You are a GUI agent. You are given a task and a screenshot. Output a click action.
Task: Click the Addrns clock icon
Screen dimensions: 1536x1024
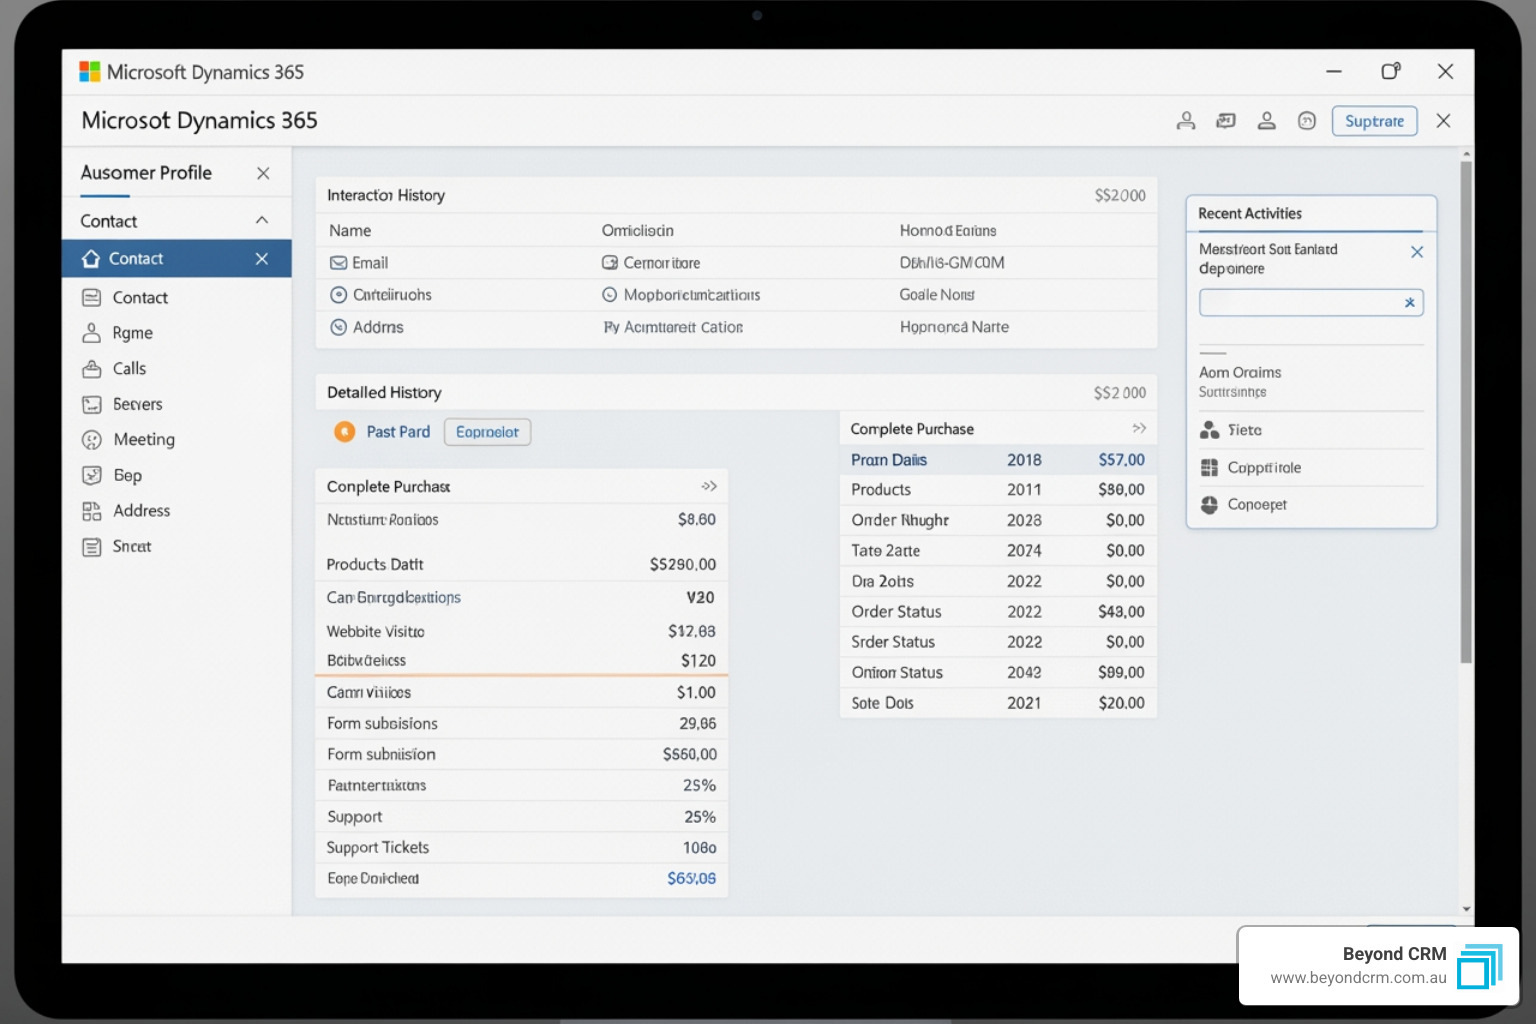[x=338, y=327]
